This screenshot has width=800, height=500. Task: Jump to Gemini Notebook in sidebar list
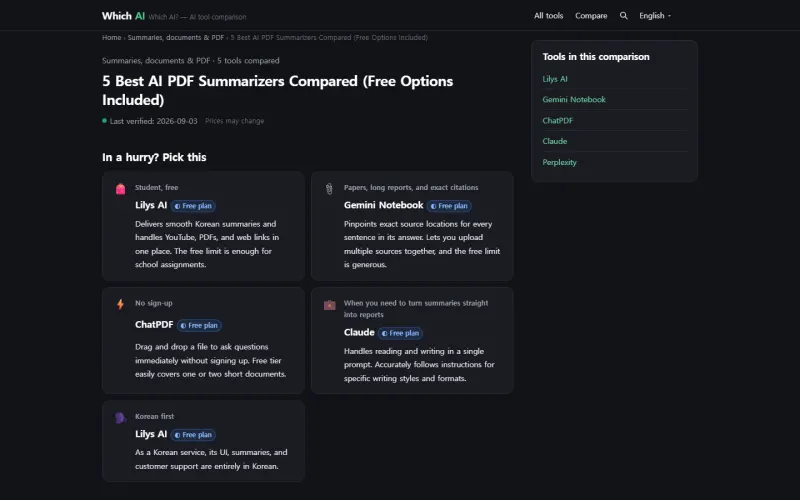click(x=573, y=99)
